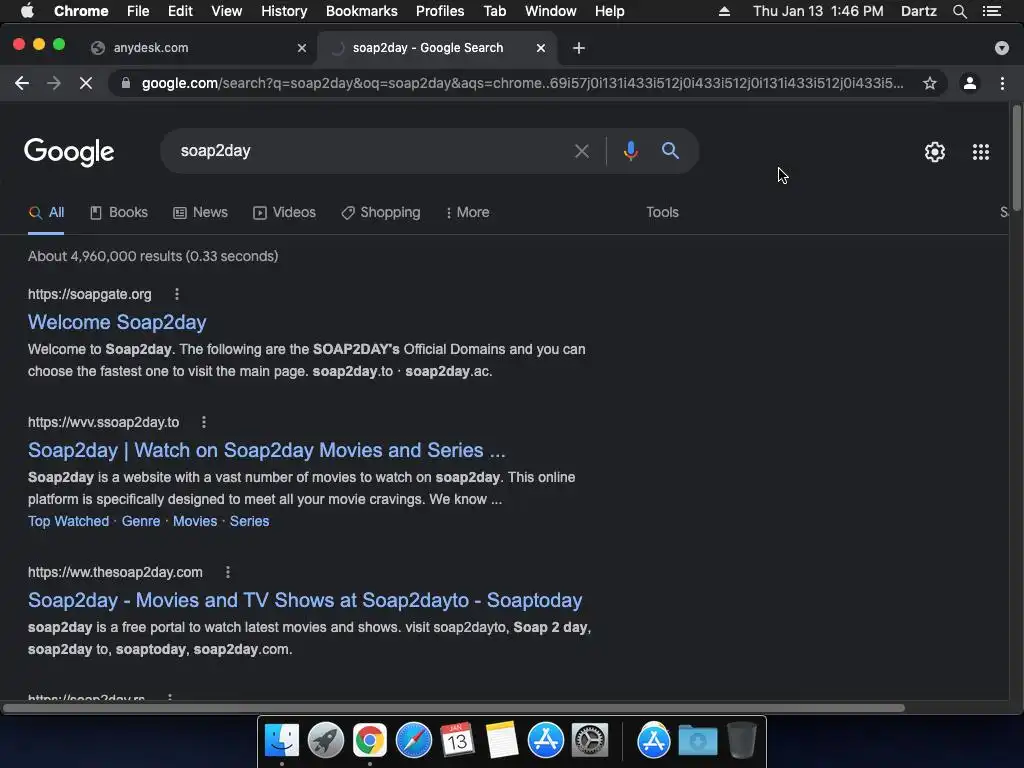Open Notes from the Dock
This screenshot has height=768, width=1024.
click(502, 740)
